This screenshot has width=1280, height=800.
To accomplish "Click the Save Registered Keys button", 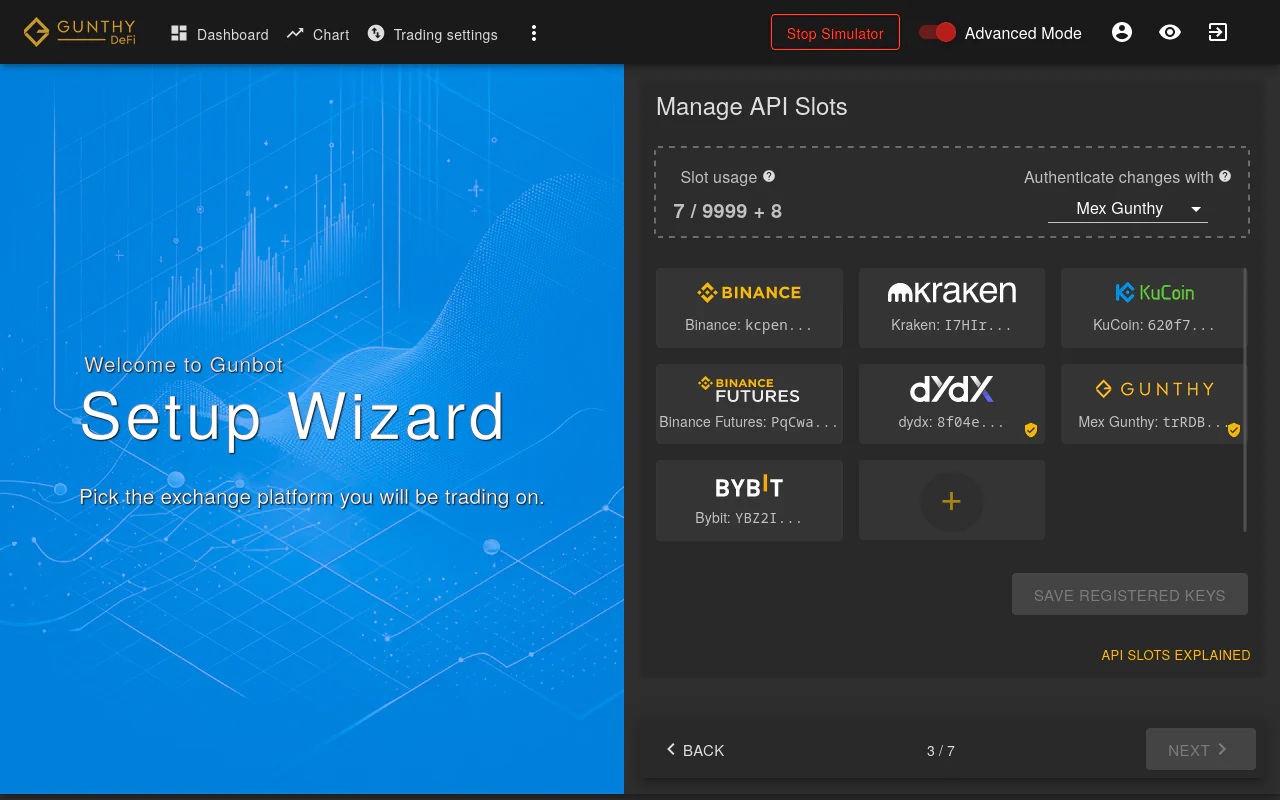I will [1130, 595].
